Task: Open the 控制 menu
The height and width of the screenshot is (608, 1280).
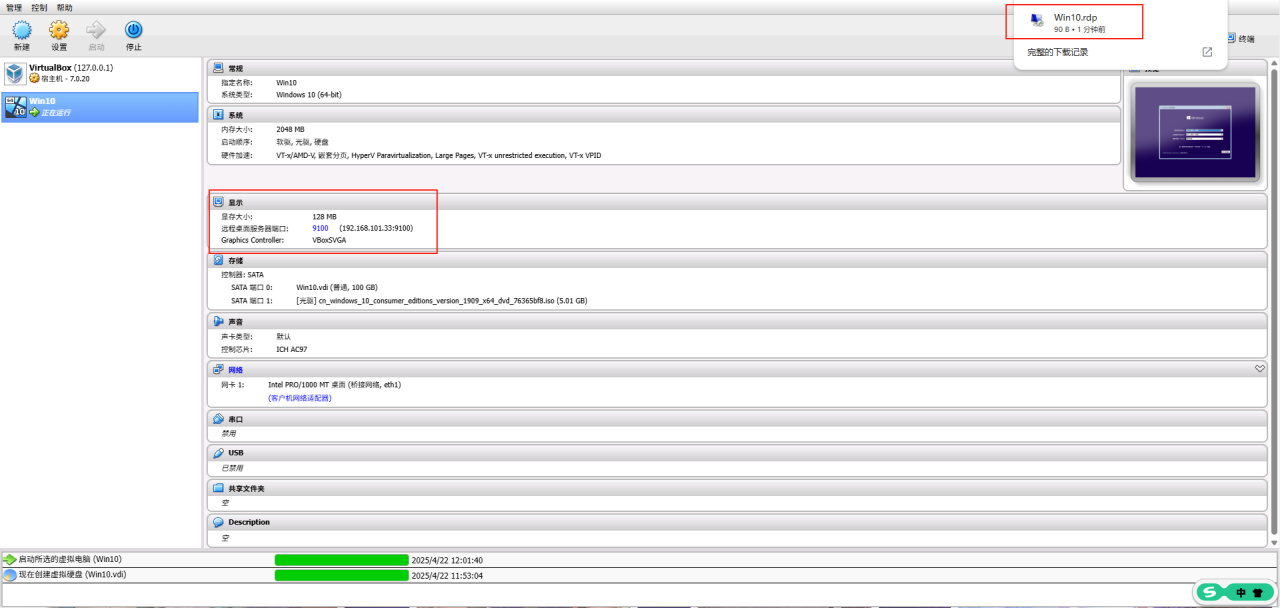Action: point(39,7)
